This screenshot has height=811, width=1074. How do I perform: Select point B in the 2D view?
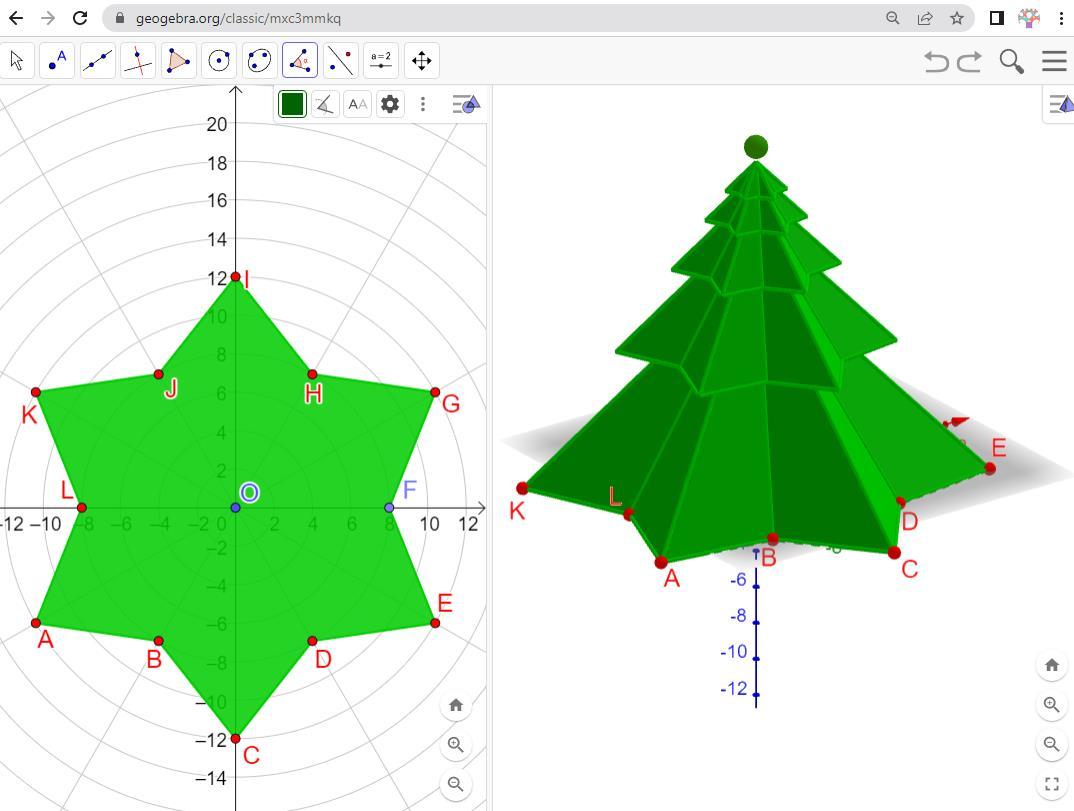tap(159, 641)
